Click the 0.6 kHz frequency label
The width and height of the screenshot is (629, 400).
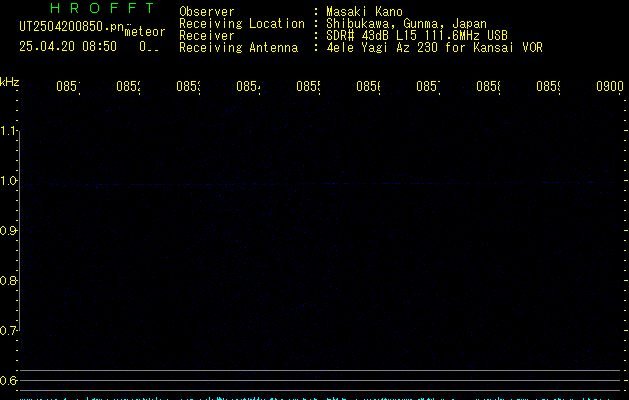8,380
